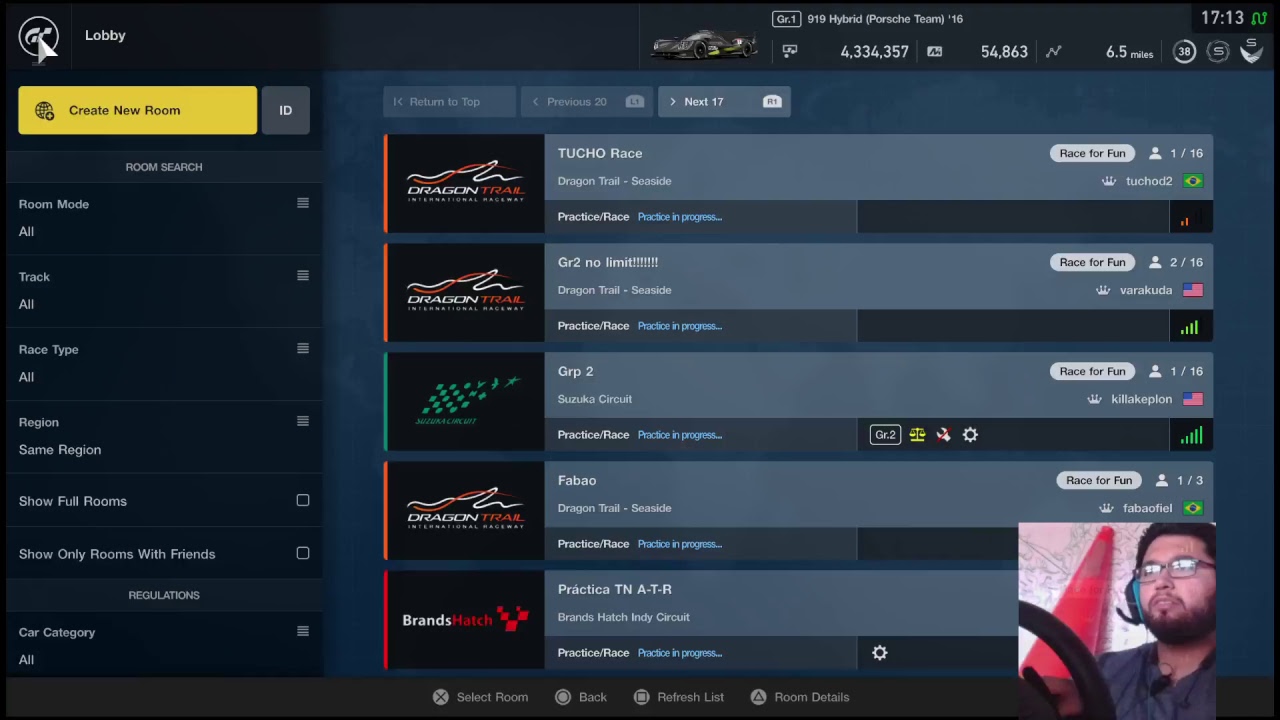Click the distance graph icon beside 6.5 miles

[1053, 51]
